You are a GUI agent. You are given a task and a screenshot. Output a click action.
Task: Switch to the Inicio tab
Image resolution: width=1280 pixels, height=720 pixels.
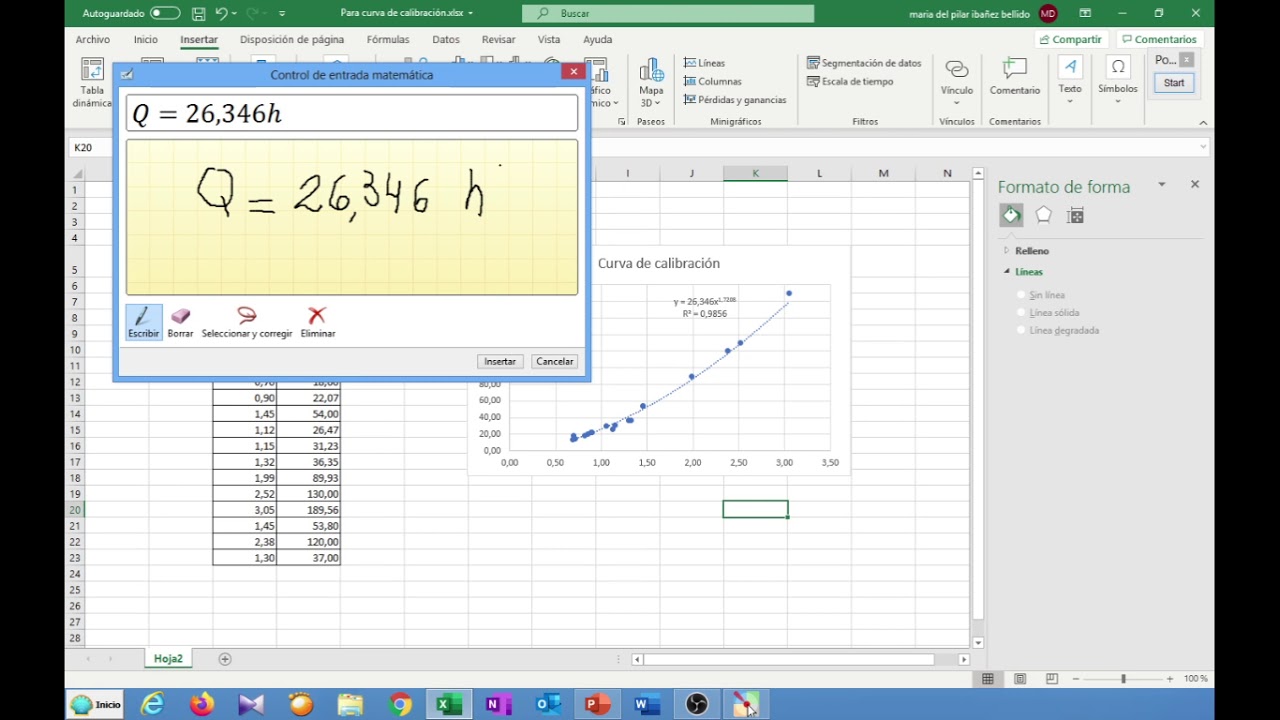[146, 39]
